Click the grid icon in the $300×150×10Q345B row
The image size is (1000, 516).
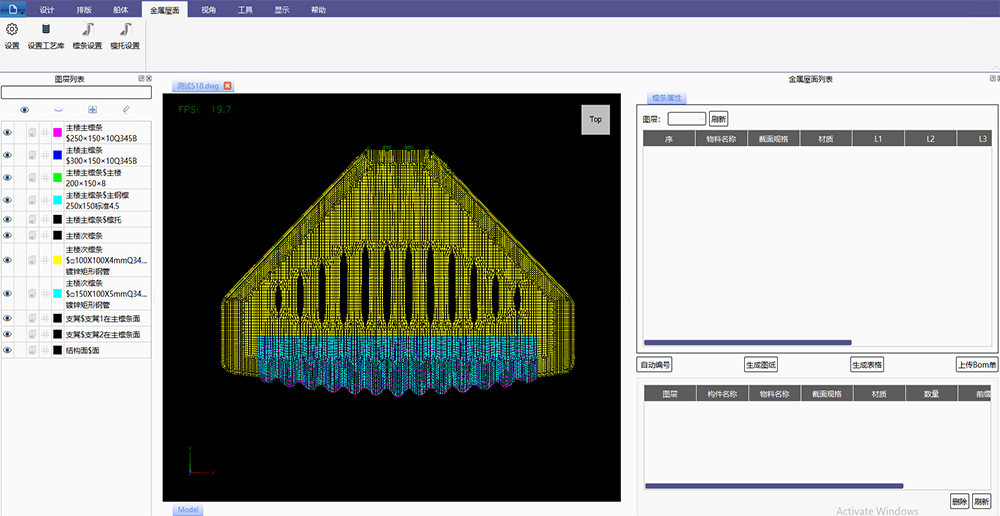point(45,155)
